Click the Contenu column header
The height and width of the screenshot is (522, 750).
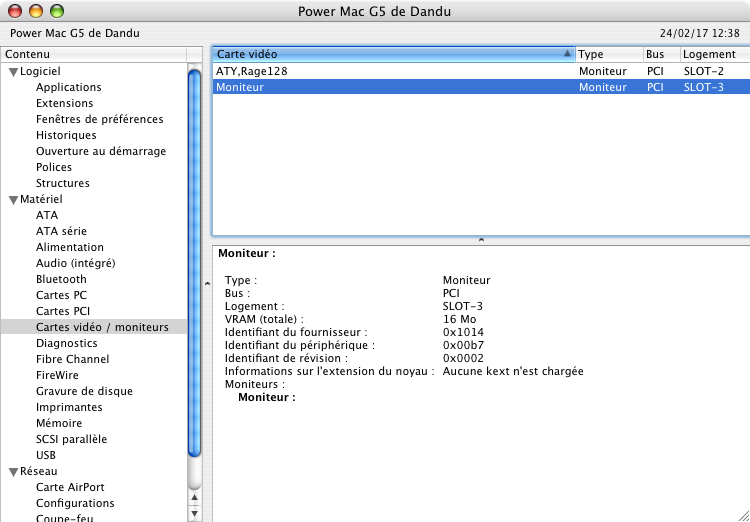click(94, 54)
